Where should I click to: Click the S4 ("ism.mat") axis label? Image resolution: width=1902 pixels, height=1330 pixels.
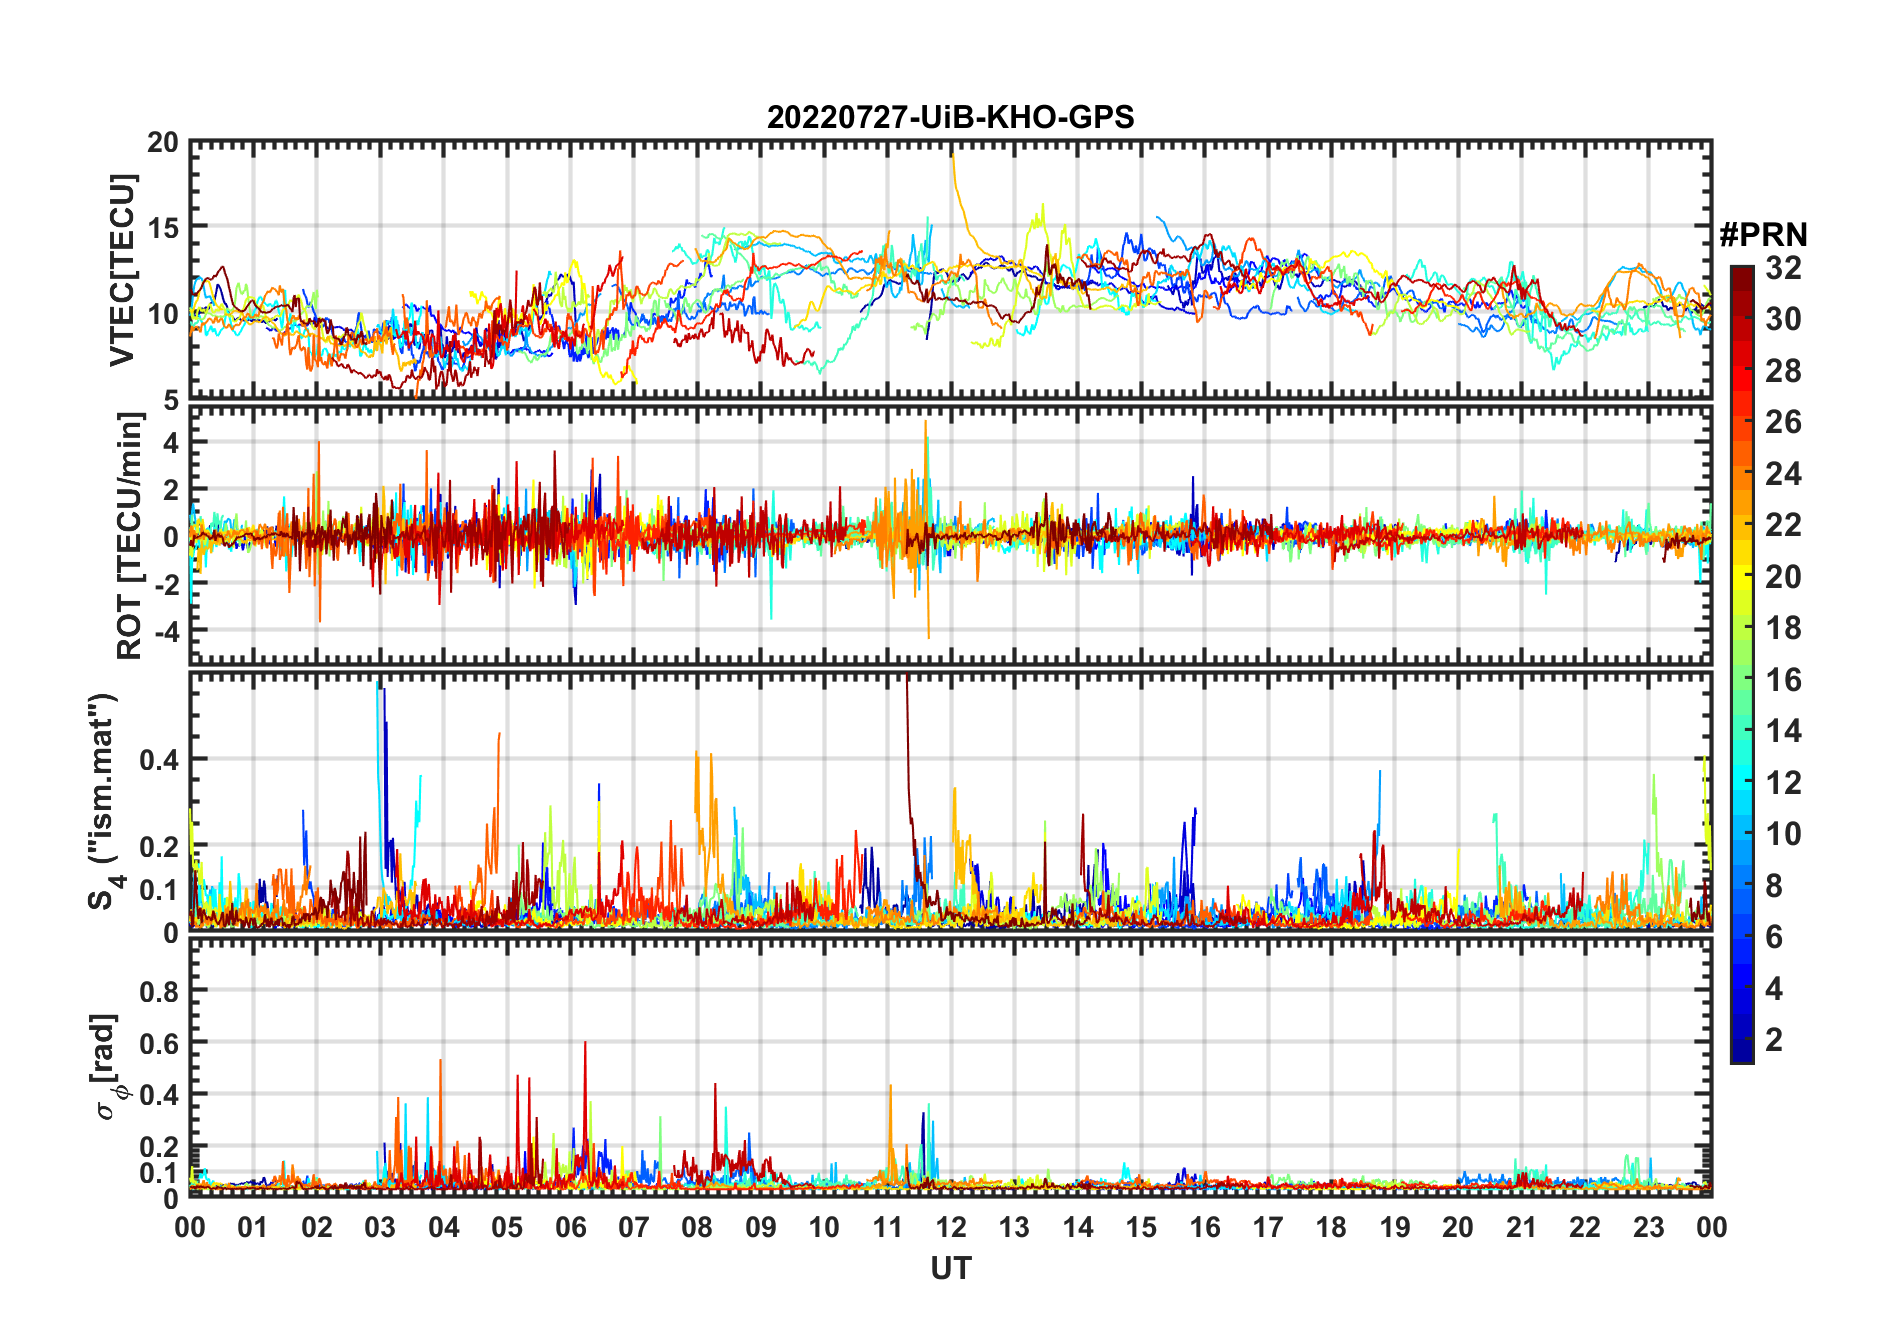(x=103, y=801)
